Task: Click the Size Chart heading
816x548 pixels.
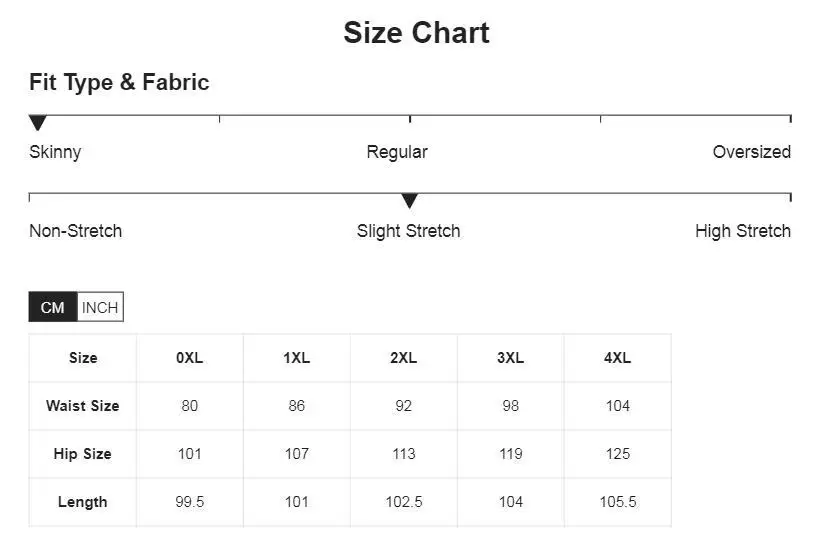Action: [x=416, y=32]
